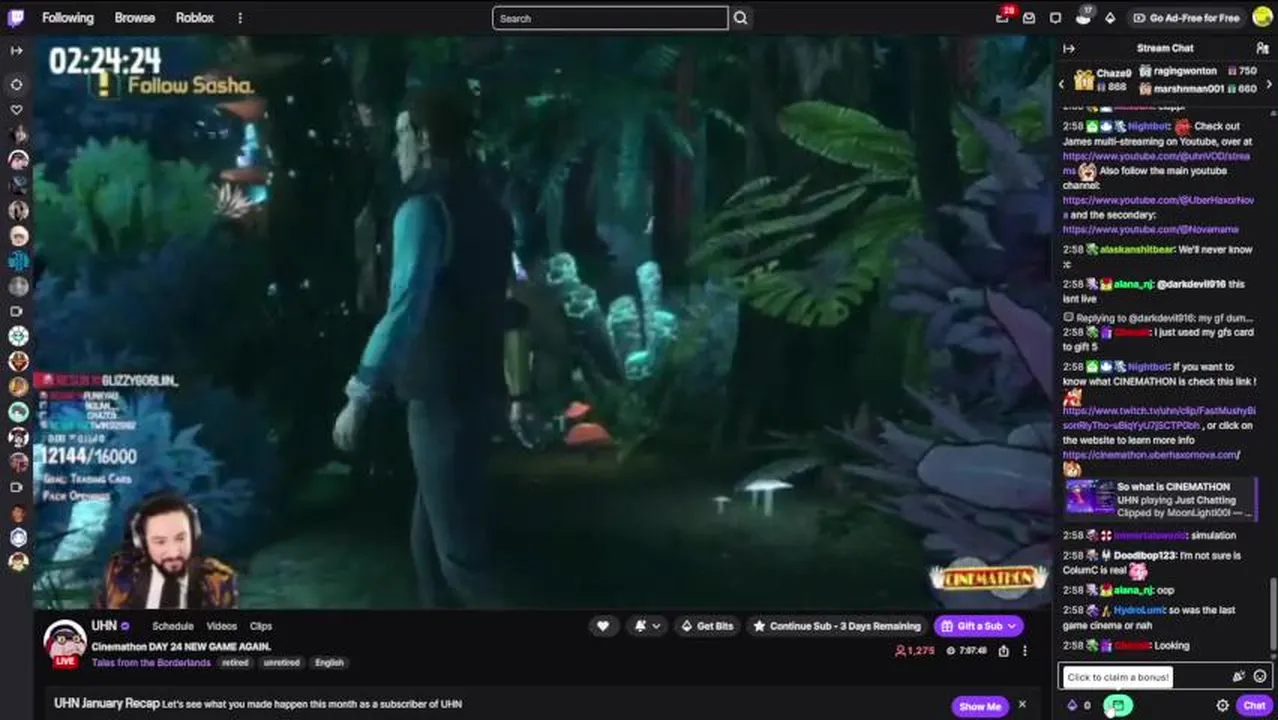Switch to the Videos tab
The width and height of the screenshot is (1278, 720).
(221, 626)
